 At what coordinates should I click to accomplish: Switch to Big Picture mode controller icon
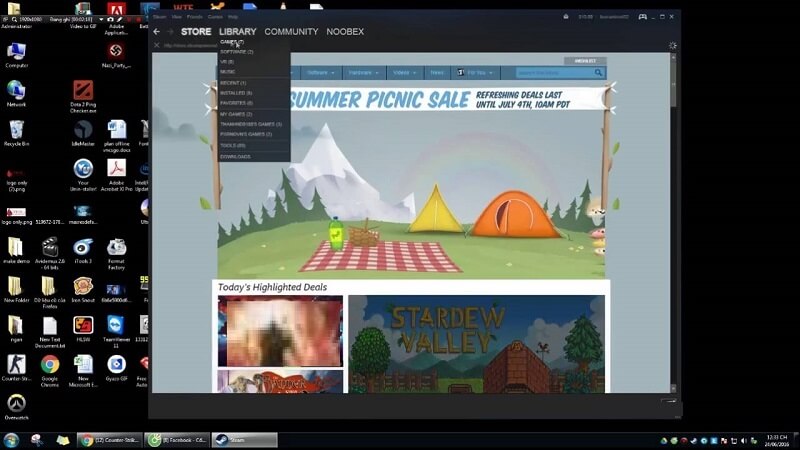click(x=642, y=17)
